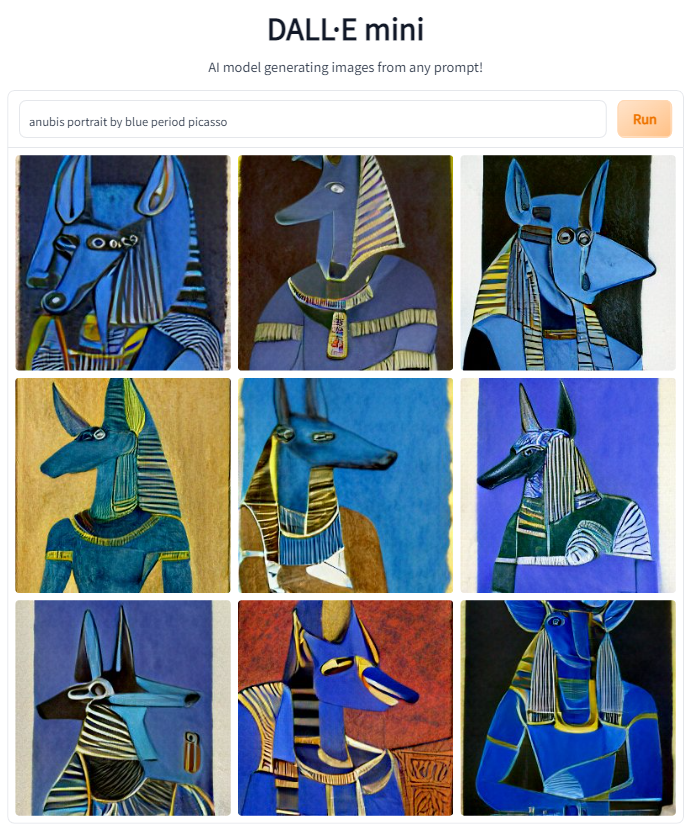Select the top-left Anubis image with striped beard
The width and height of the screenshot is (692, 831).
click(123, 262)
